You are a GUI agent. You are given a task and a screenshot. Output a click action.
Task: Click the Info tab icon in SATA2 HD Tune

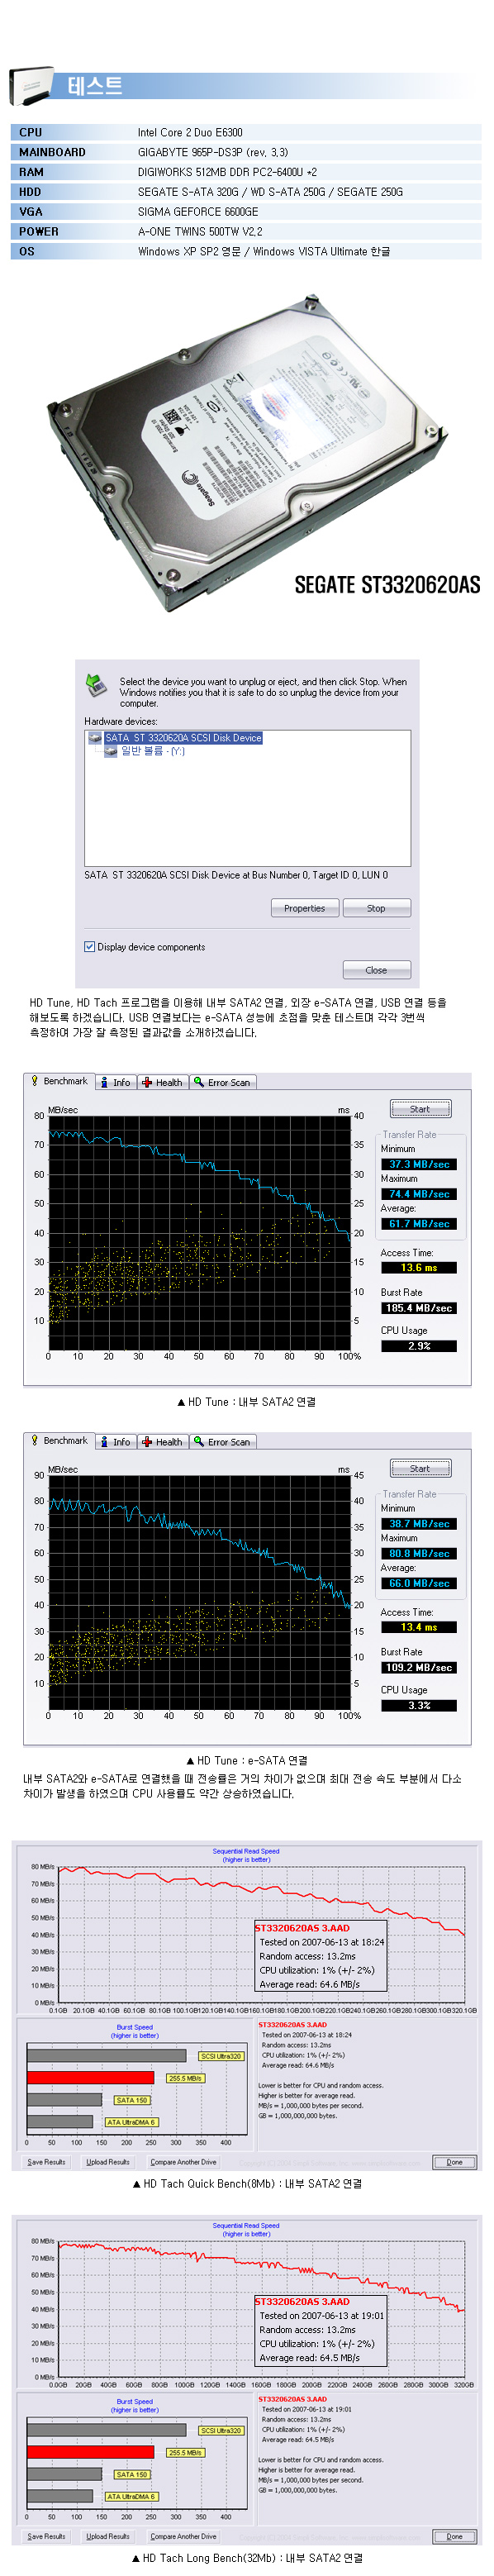click(105, 1082)
